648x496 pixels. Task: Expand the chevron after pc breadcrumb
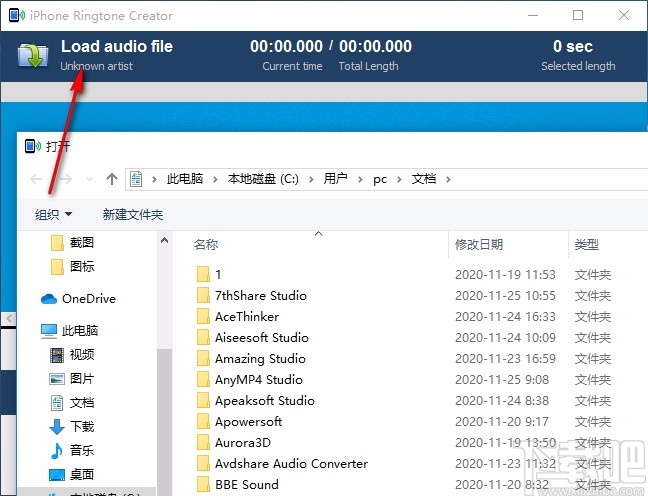399,179
